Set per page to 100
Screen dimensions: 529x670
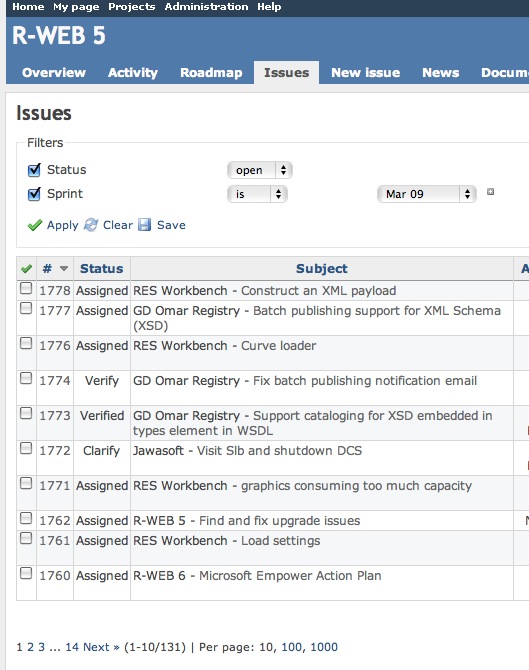coord(291,647)
